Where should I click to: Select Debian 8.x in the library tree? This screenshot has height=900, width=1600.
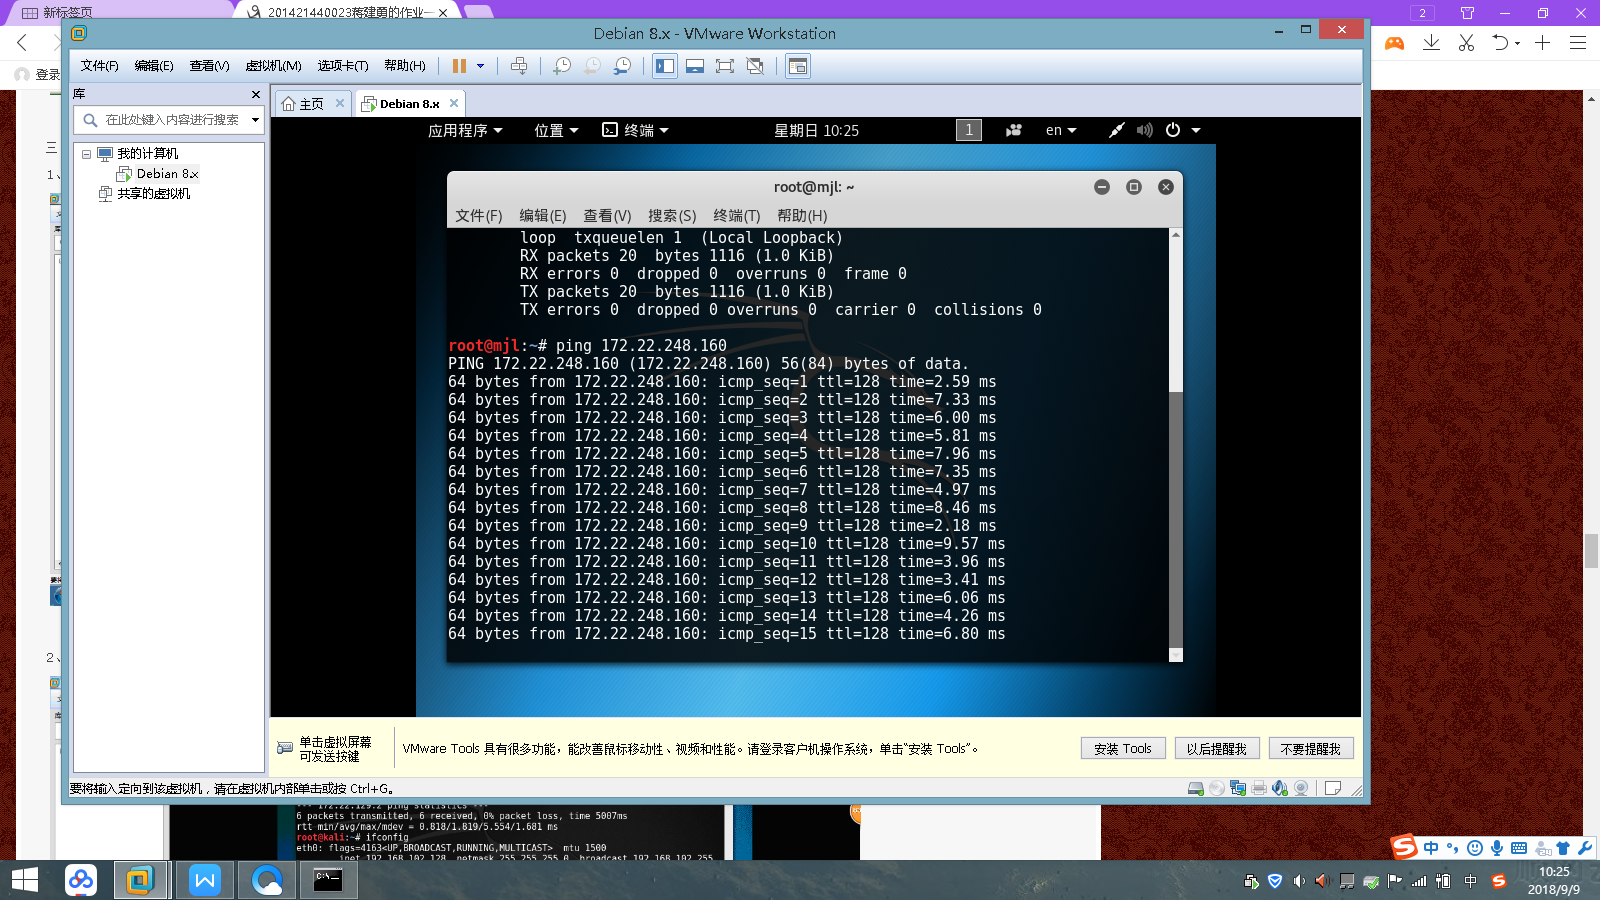tap(167, 174)
